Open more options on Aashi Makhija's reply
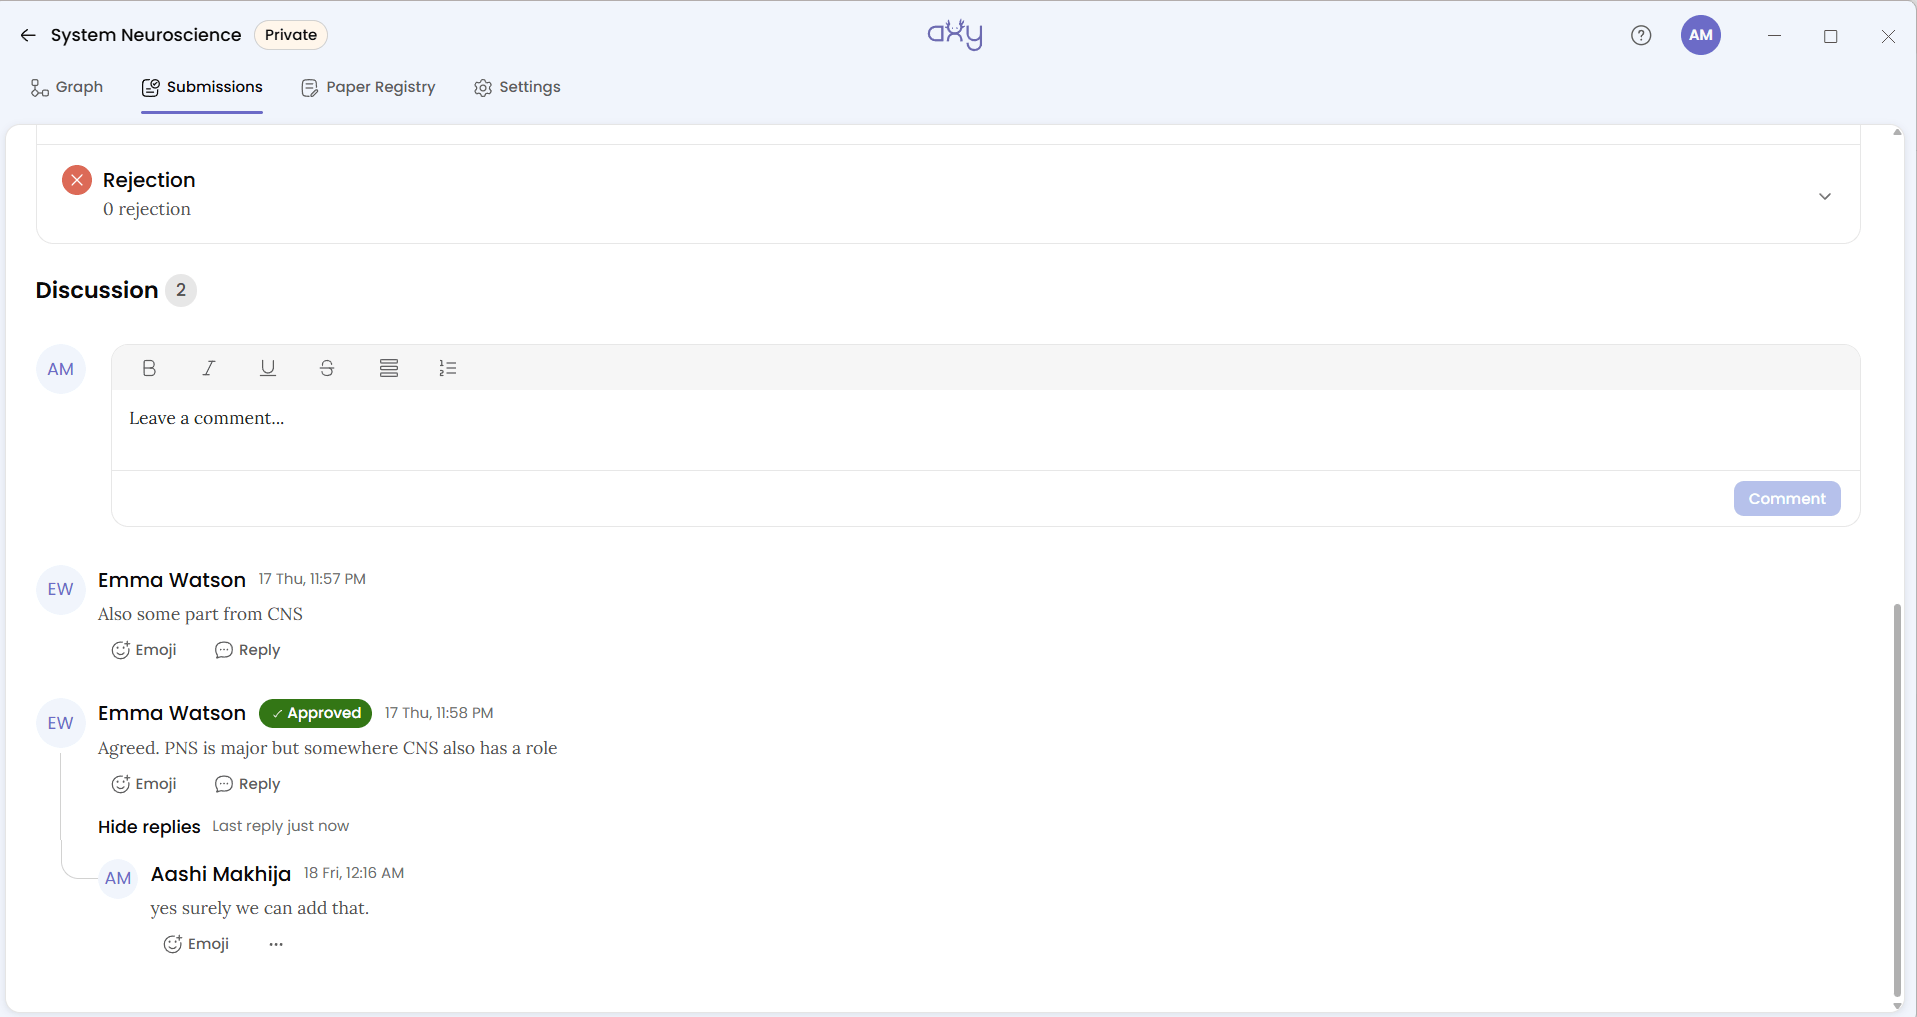This screenshot has height=1017, width=1917. coord(276,944)
